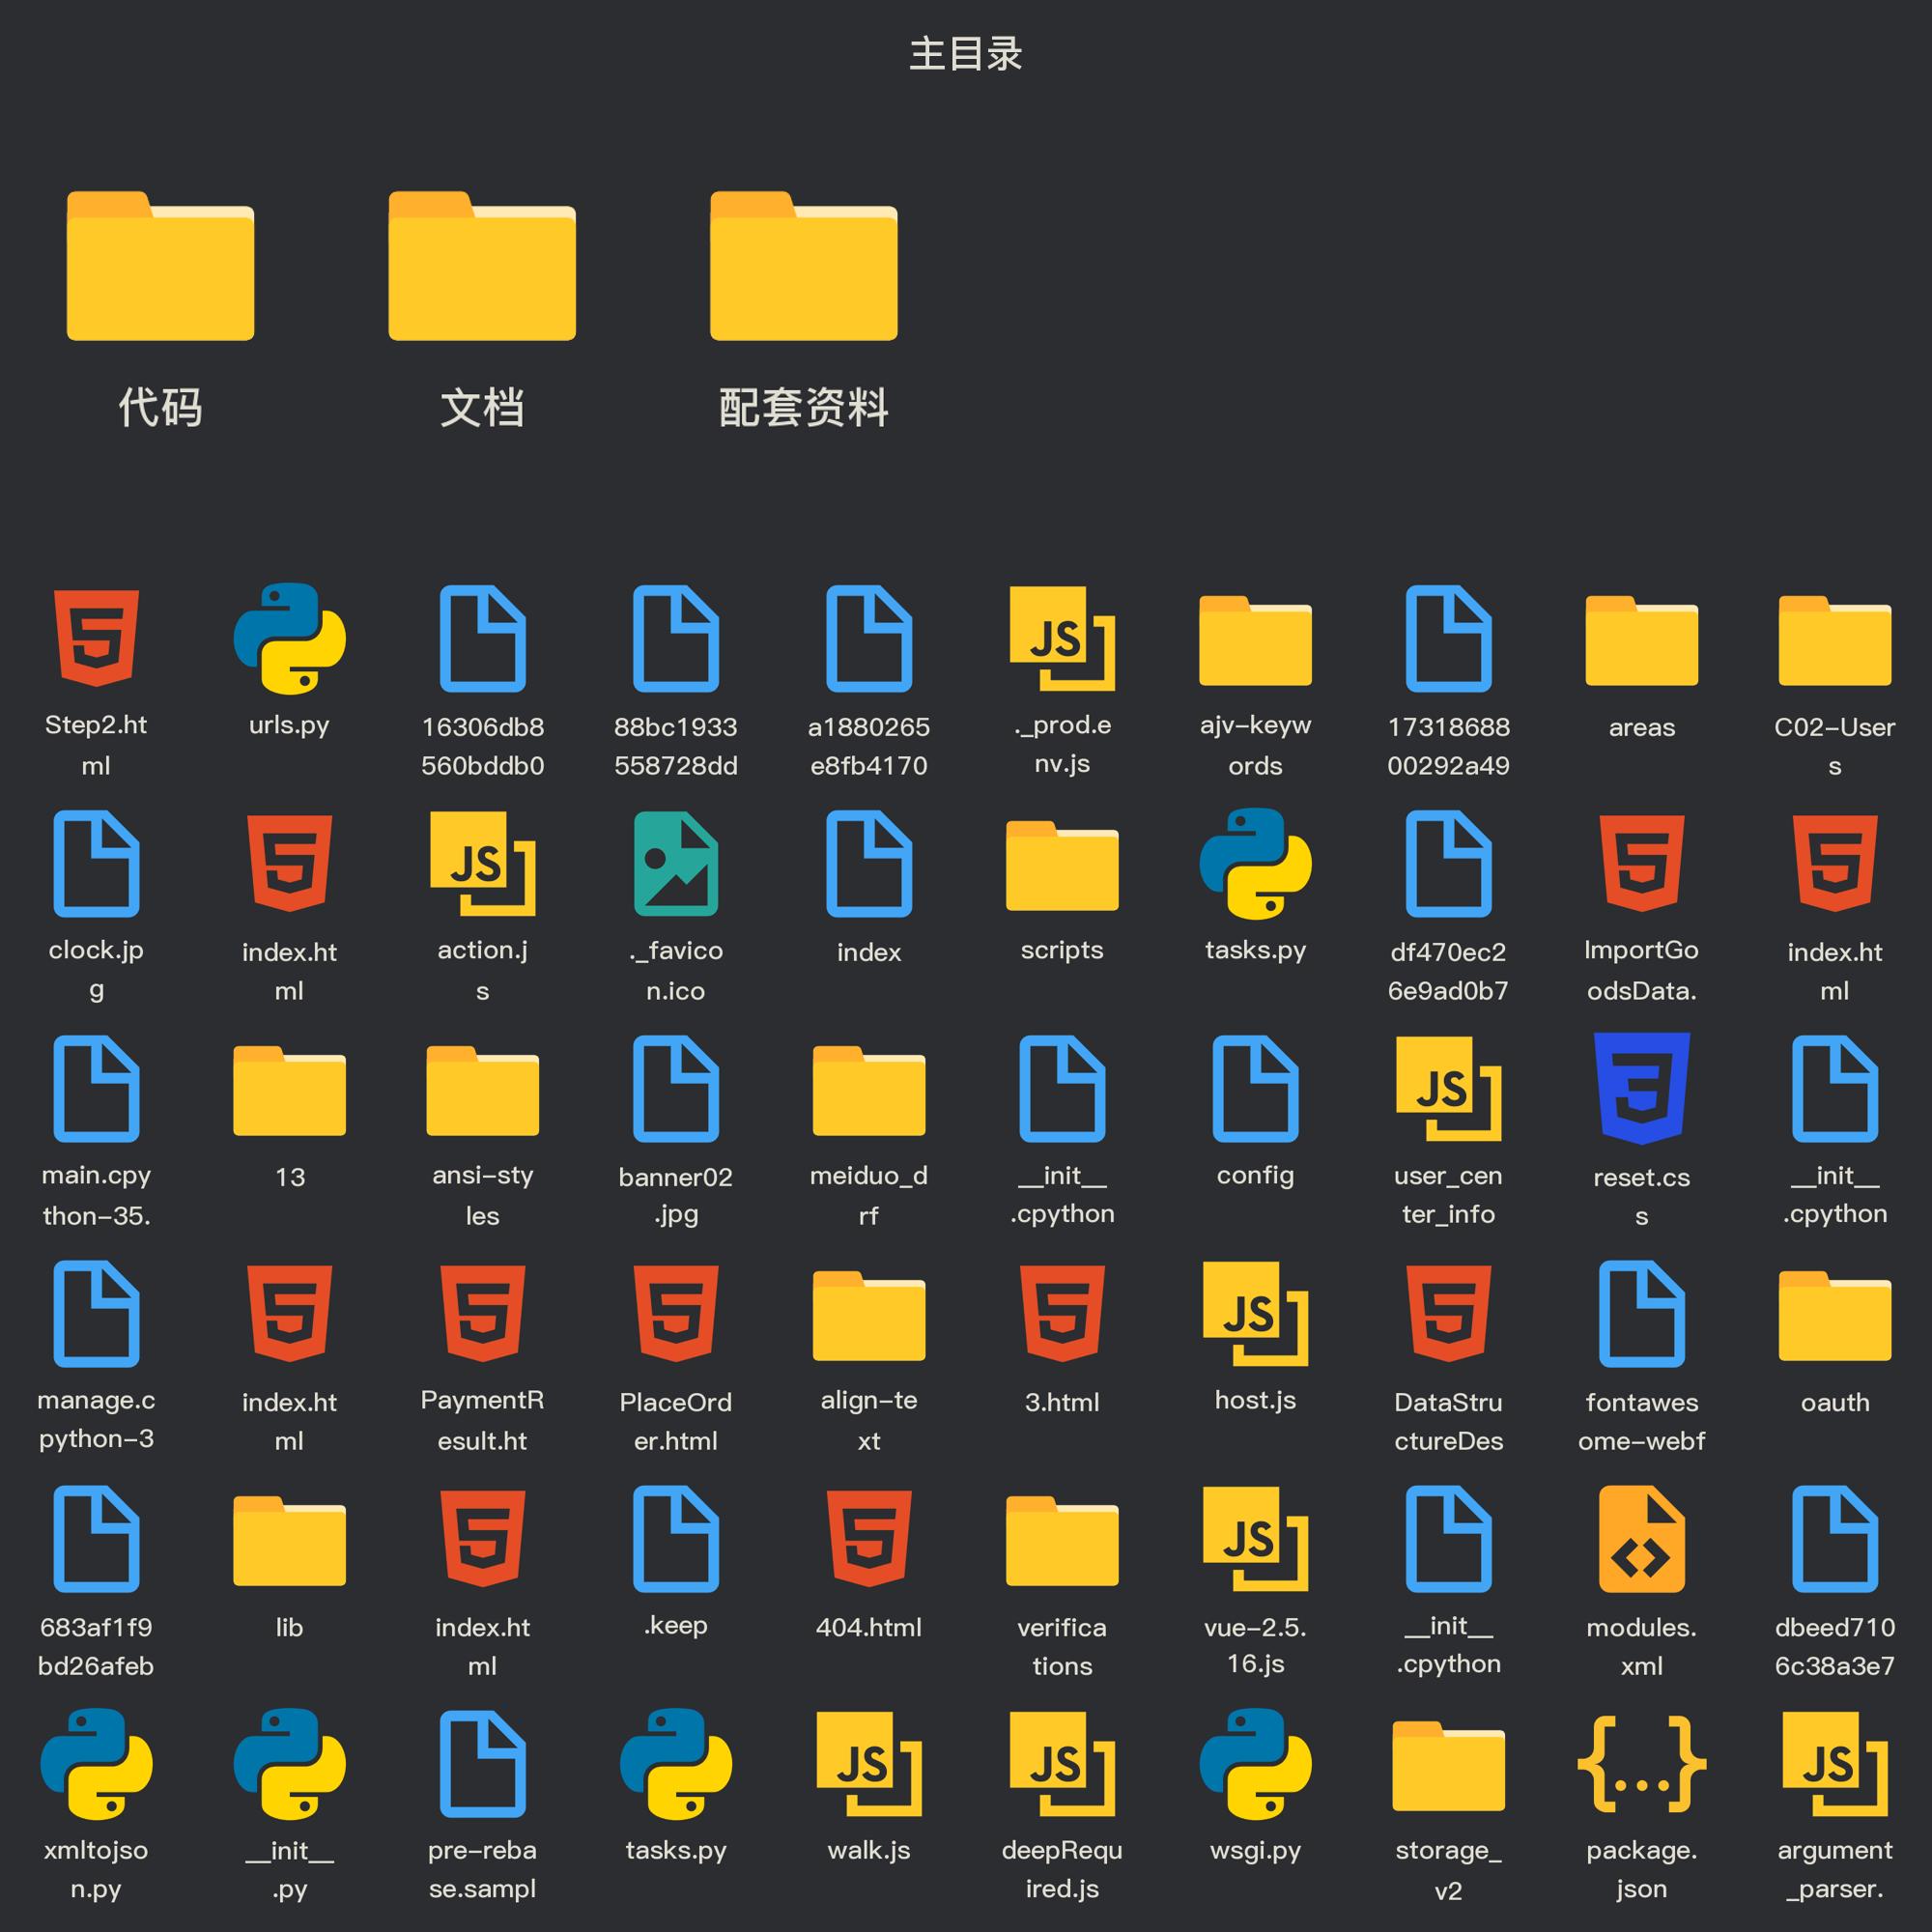Select the file named index
This screenshot has width=1932, height=1932.
point(869,863)
